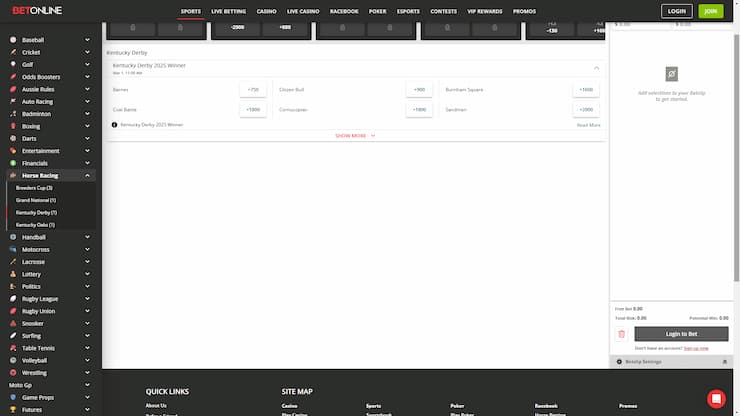
Task: Open the VIP Rewards tab
Action: pos(485,11)
